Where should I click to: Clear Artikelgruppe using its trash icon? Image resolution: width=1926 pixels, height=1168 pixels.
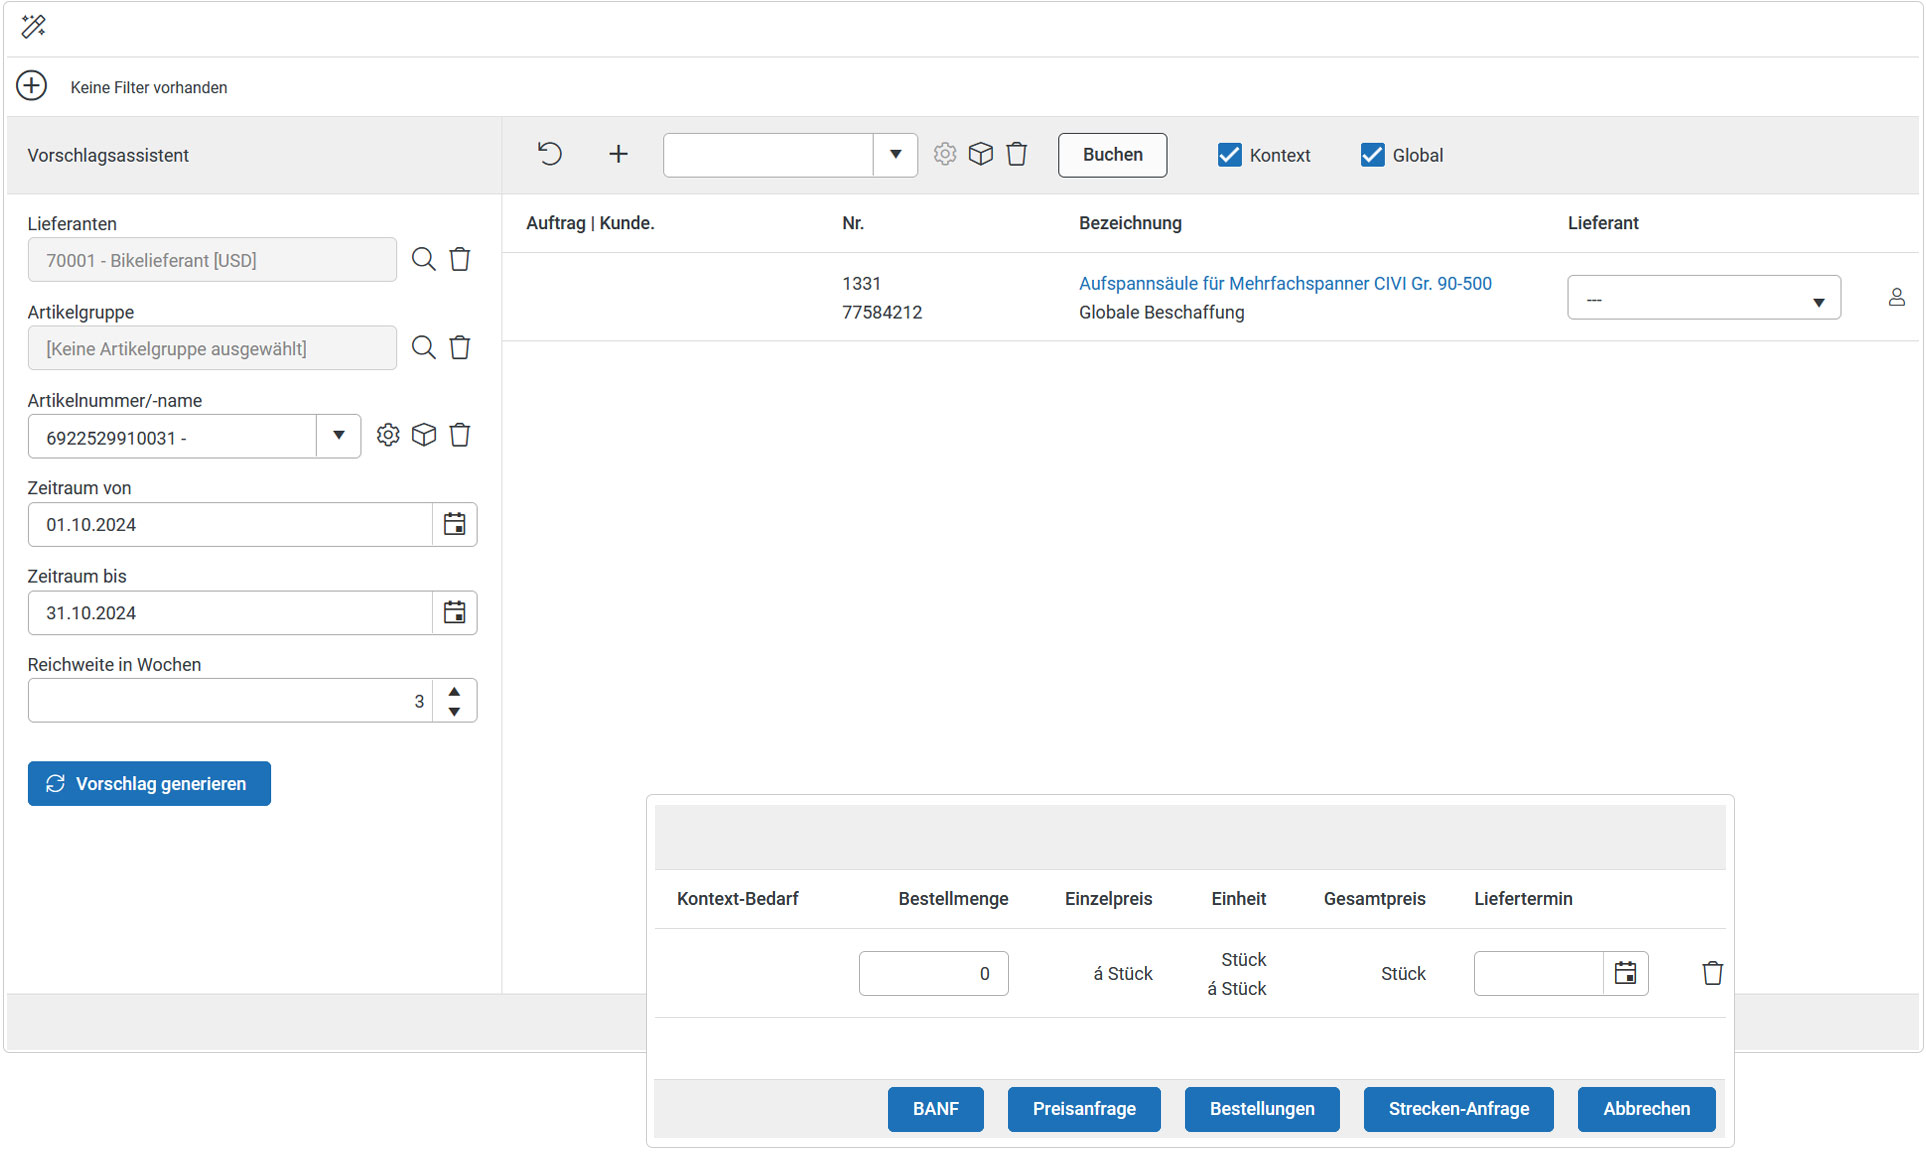pos(460,348)
